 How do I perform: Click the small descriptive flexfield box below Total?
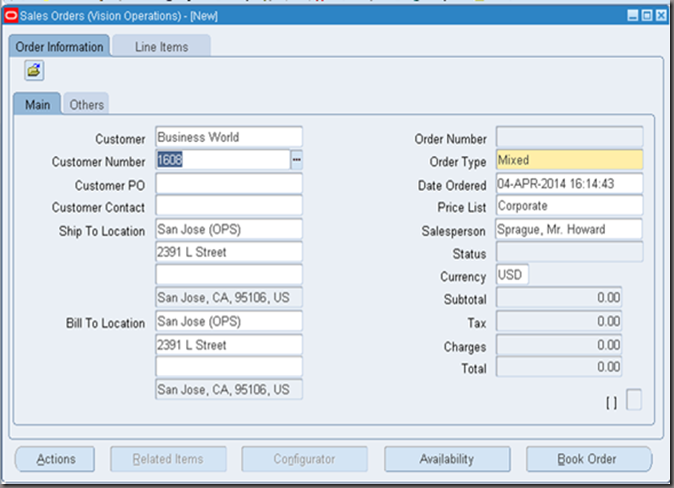(x=634, y=400)
